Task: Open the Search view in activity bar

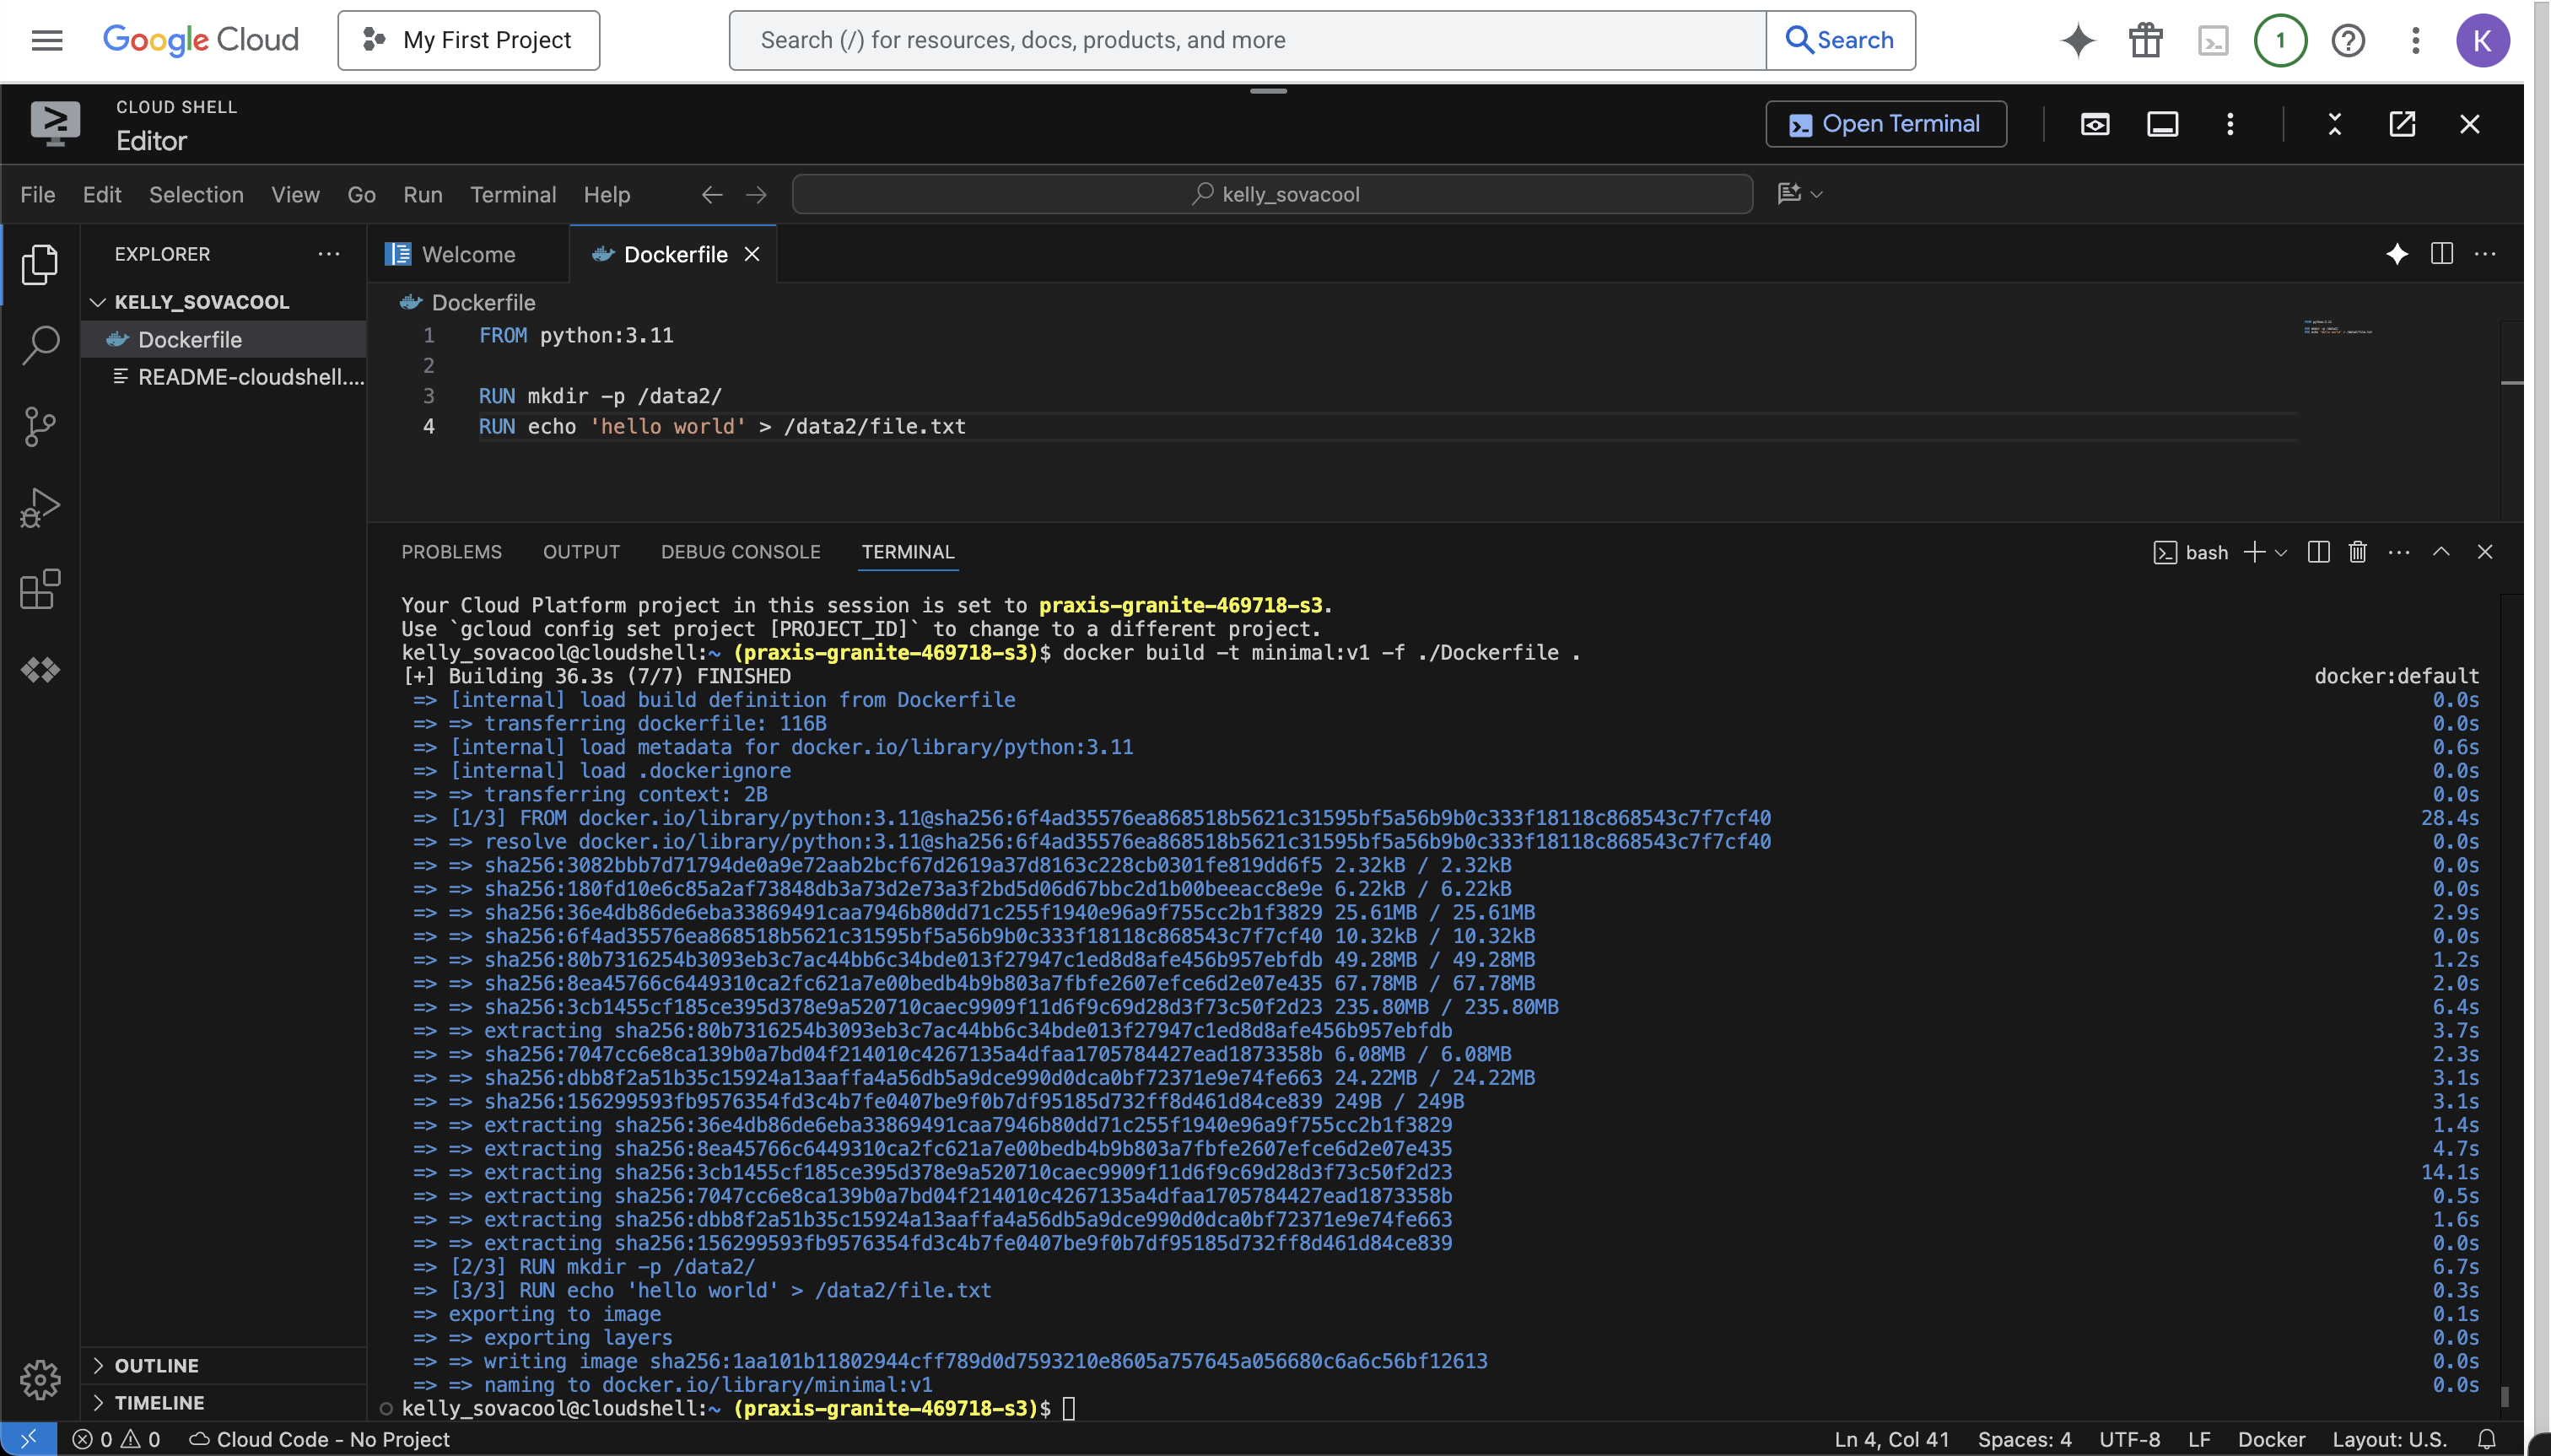Action: point(40,345)
